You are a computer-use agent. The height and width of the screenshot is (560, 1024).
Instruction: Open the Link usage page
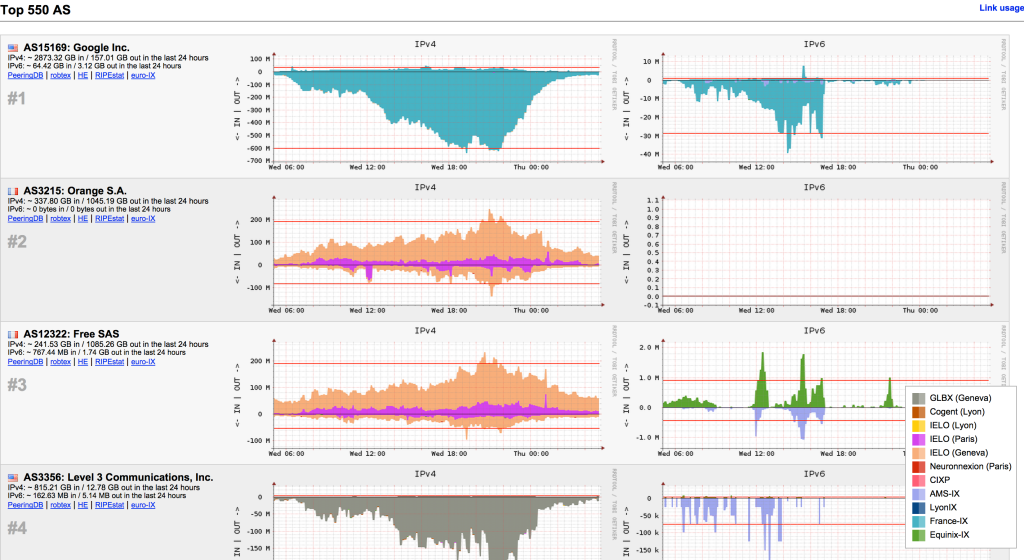pos(1001,8)
